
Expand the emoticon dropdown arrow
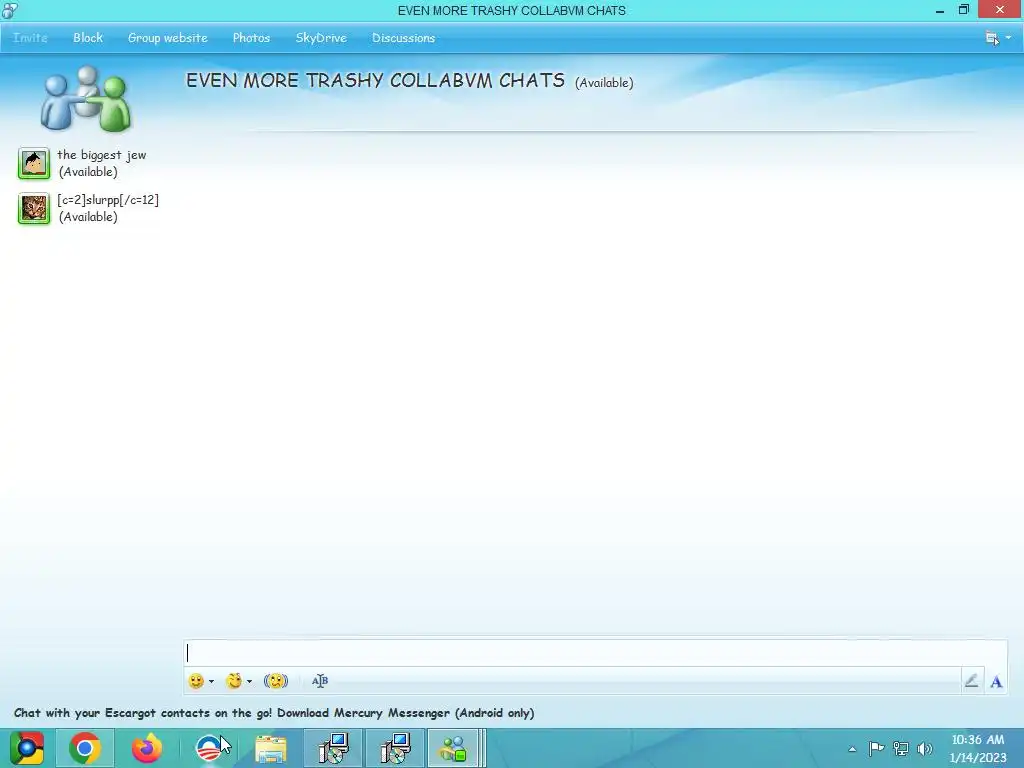coord(212,682)
